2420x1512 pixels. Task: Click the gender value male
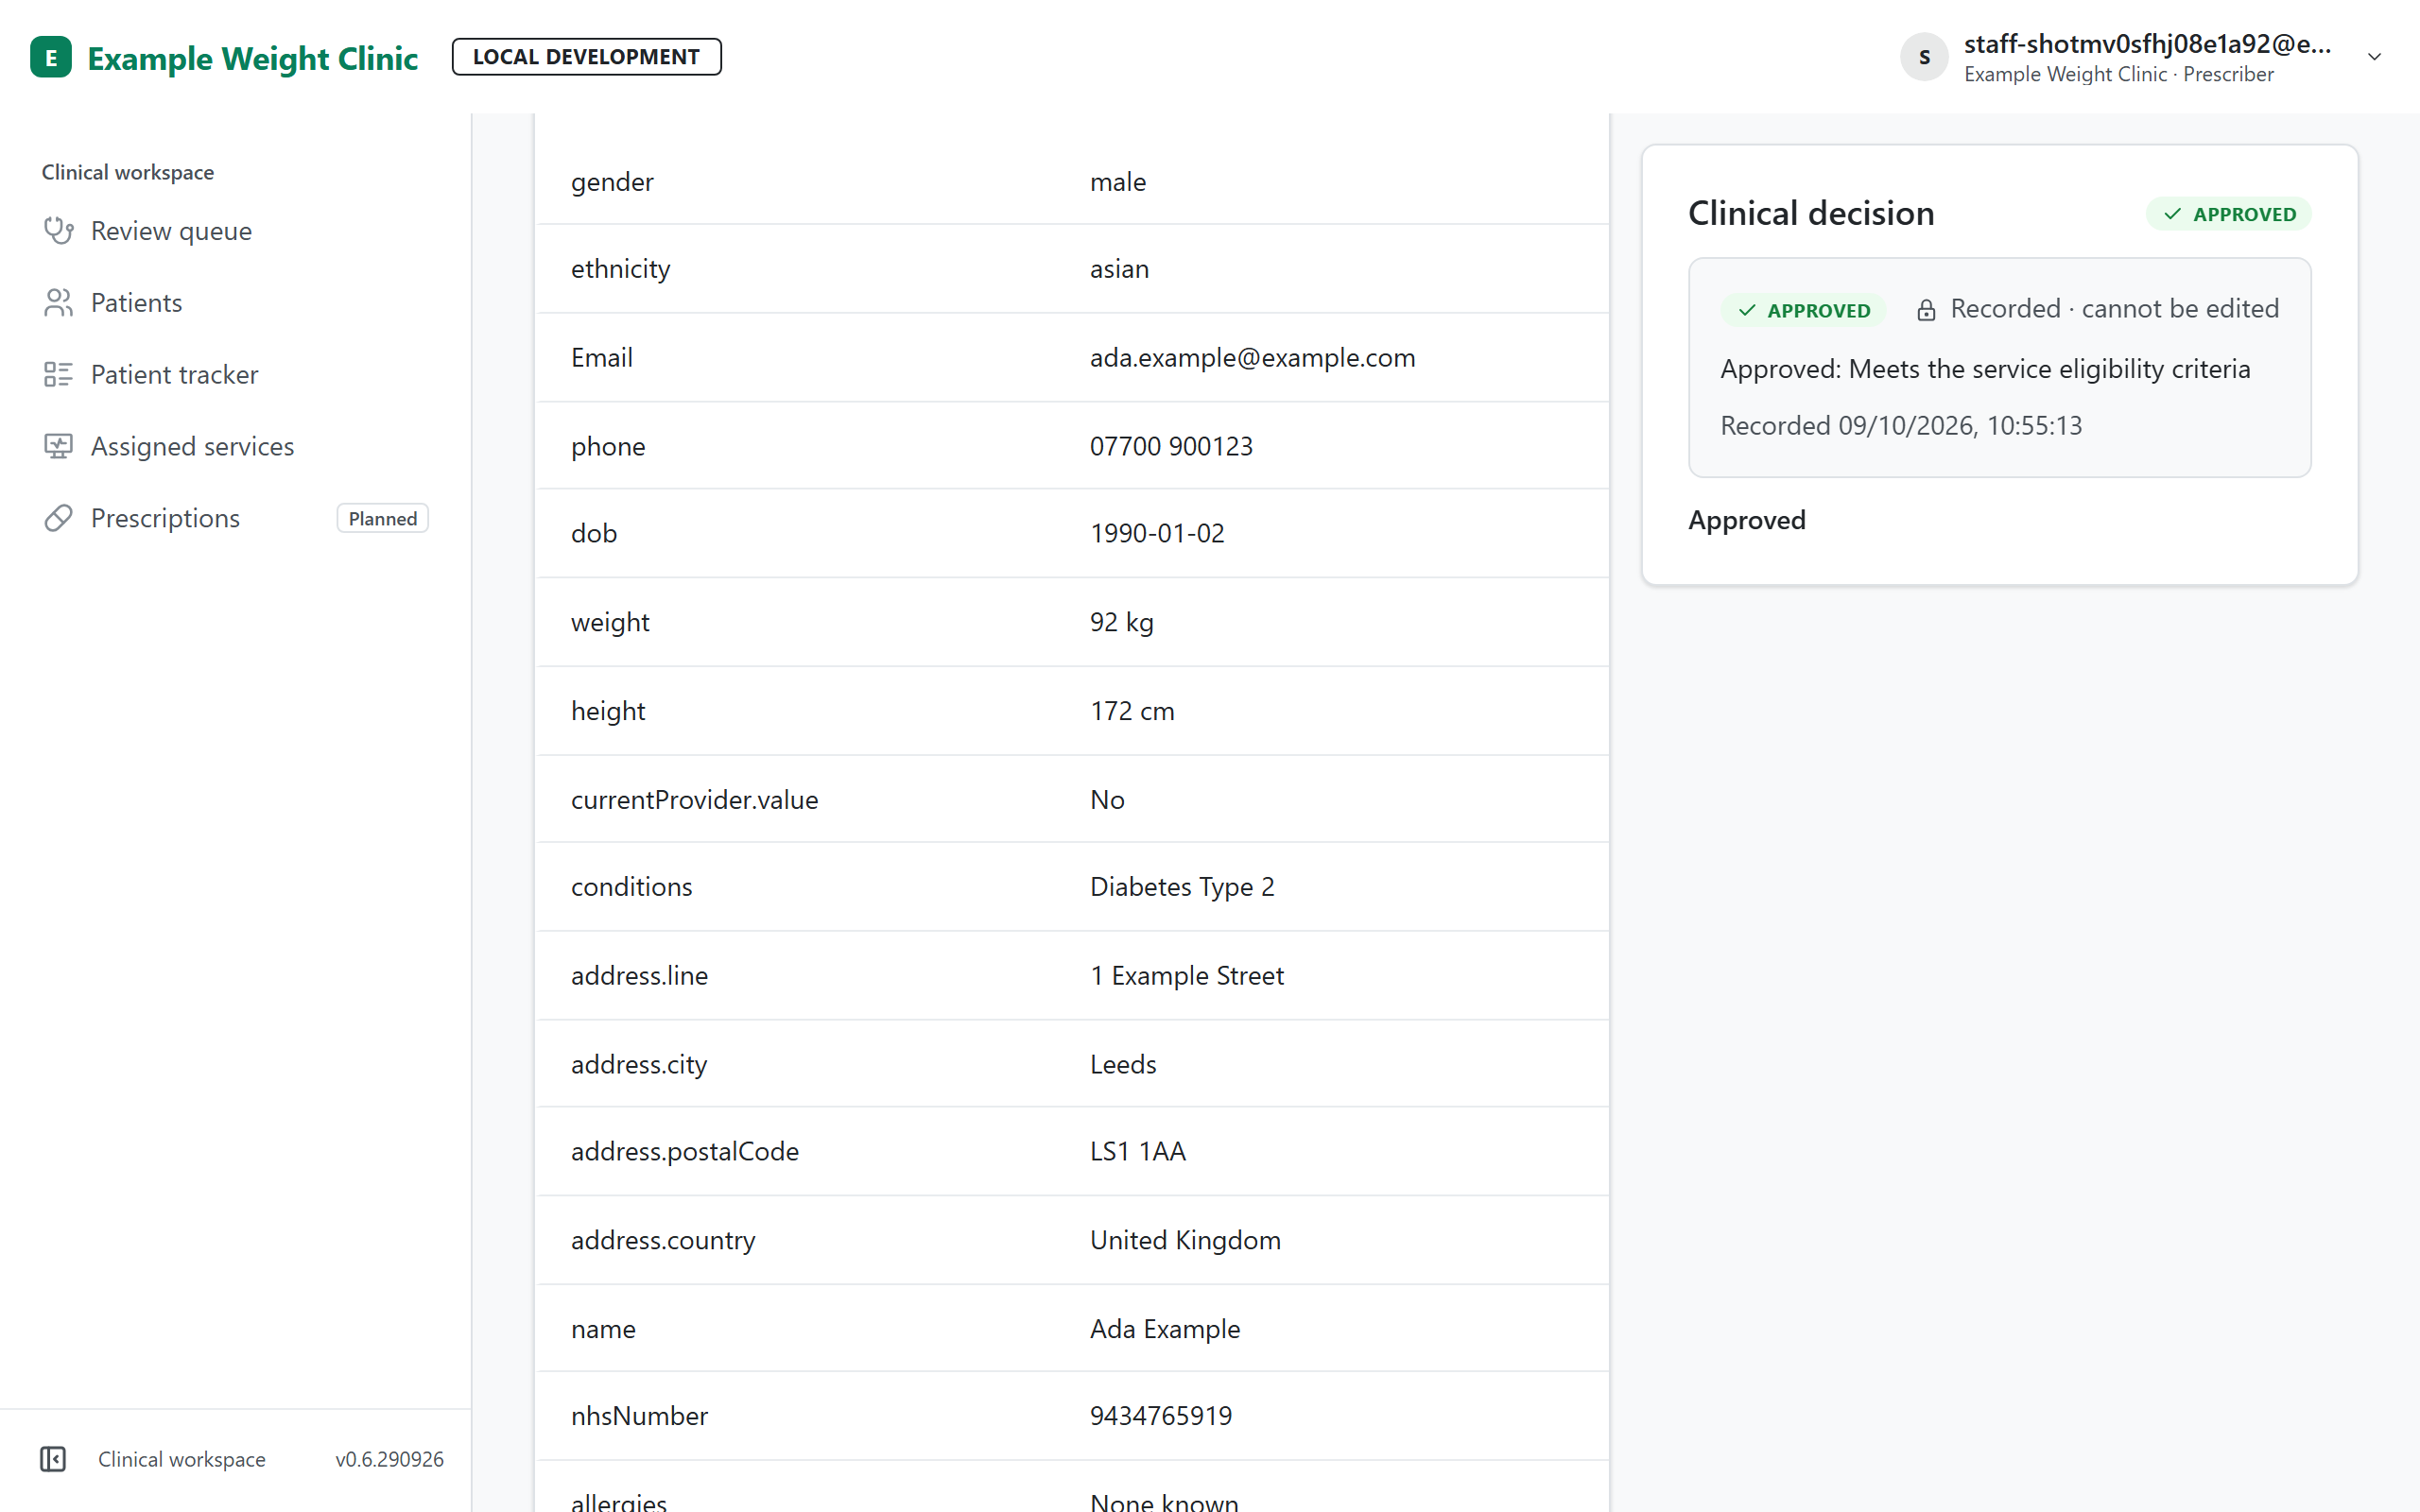(x=1118, y=182)
